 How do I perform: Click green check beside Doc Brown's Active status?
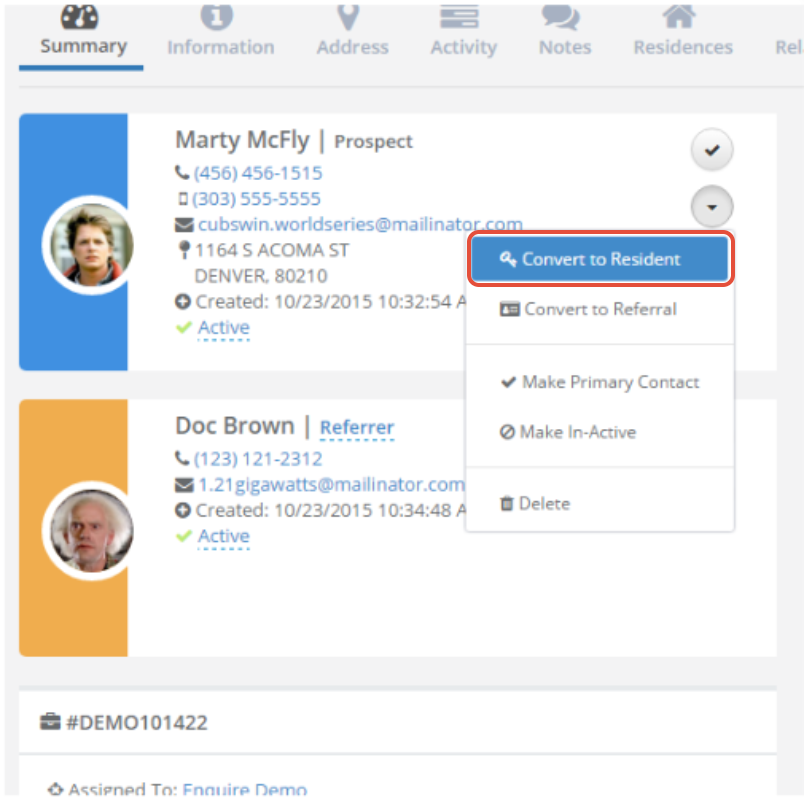pos(184,536)
